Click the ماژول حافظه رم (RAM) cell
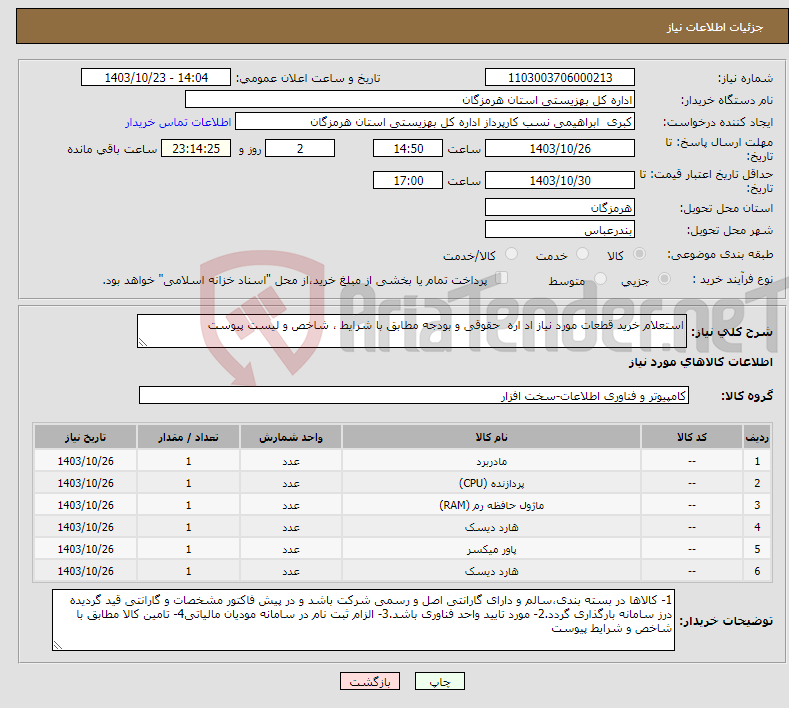Image resolution: width=789 pixels, height=708 pixels. (x=491, y=505)
